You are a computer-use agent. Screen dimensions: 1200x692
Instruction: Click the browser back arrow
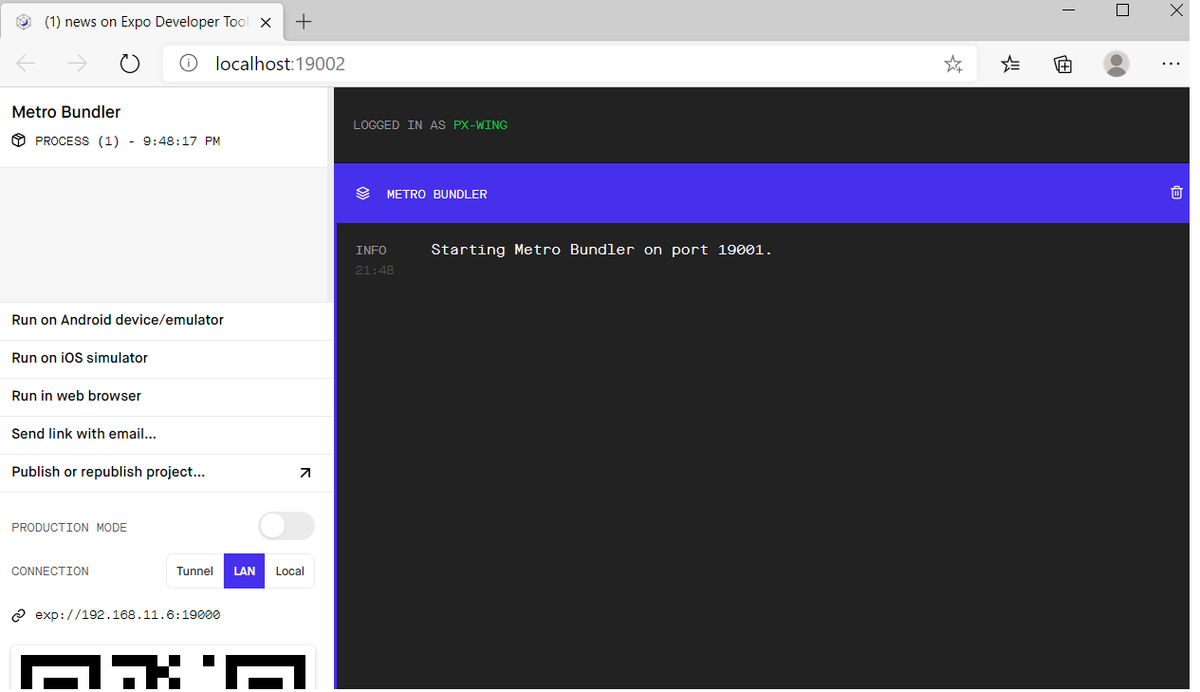coord(26,64)
